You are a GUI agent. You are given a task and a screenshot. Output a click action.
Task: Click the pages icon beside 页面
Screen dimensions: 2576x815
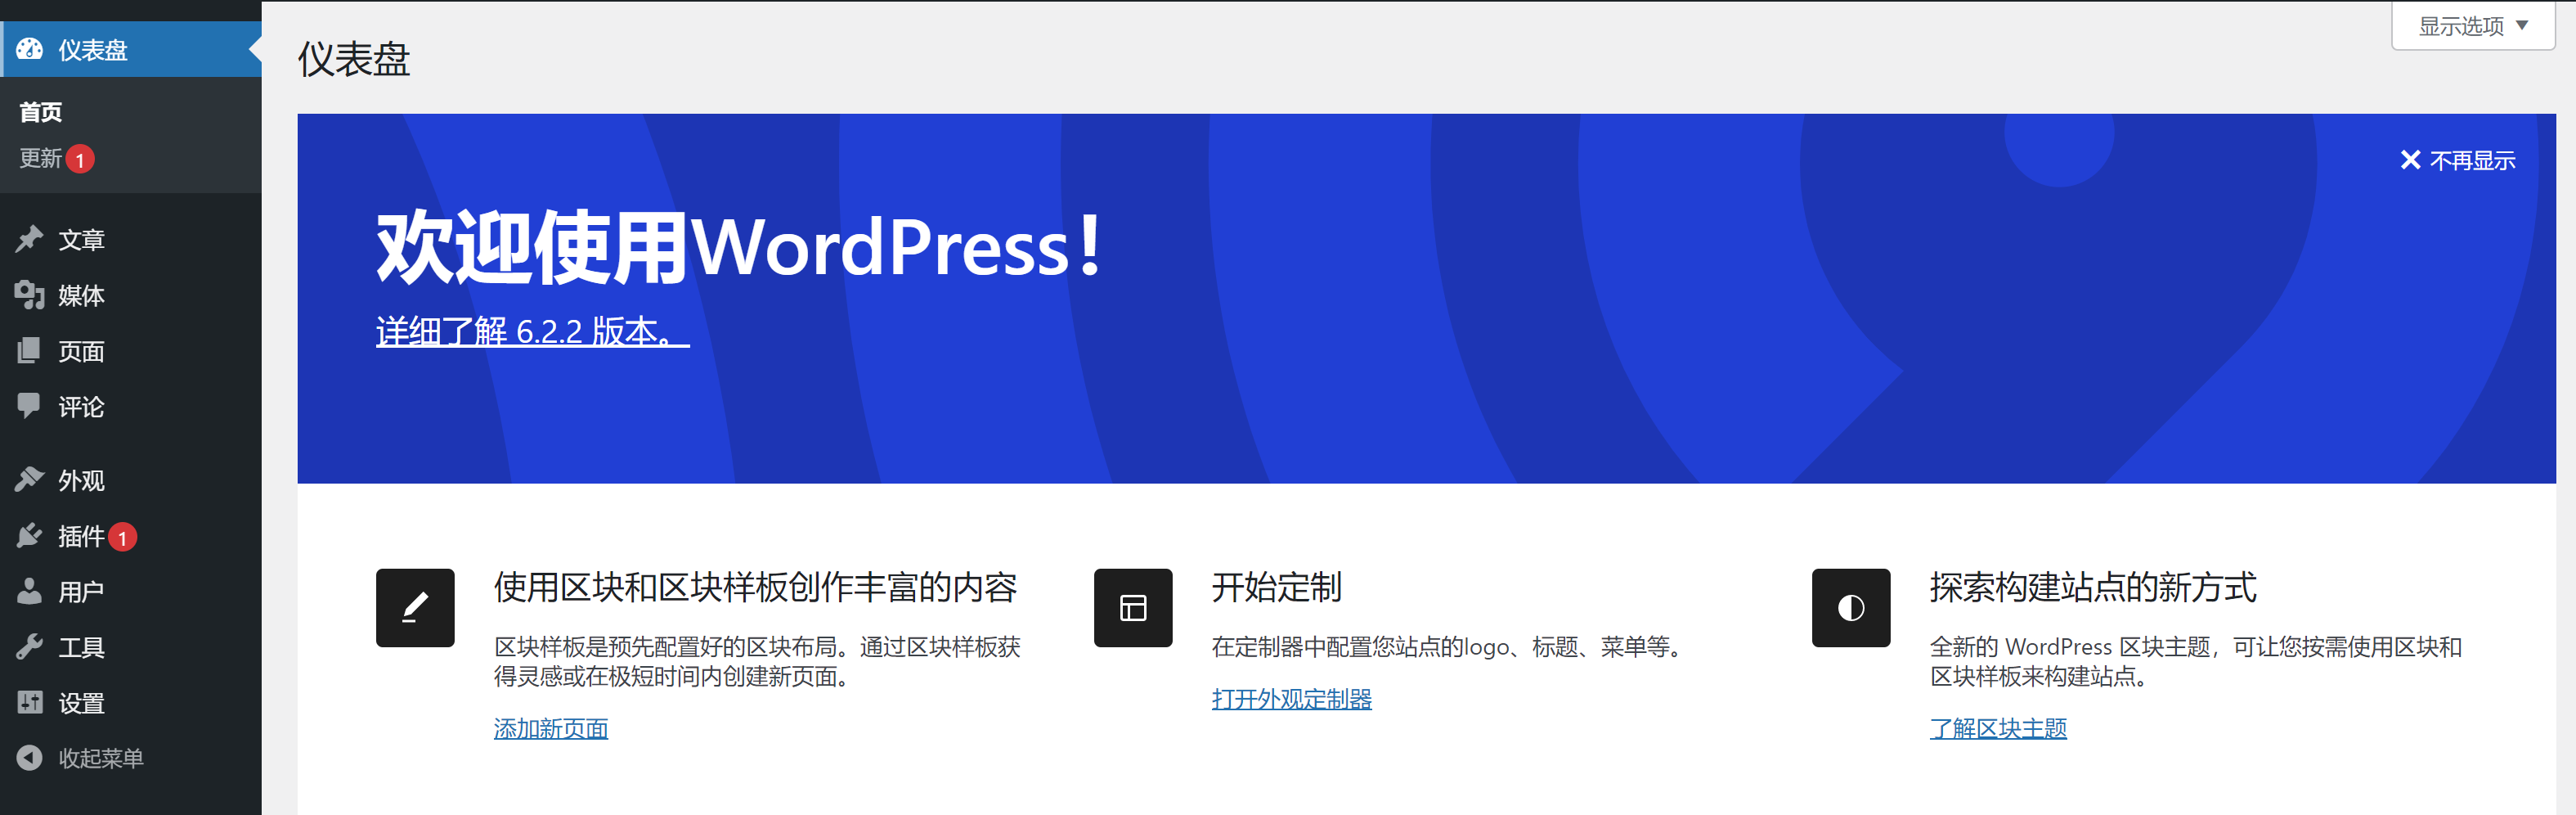30,351
